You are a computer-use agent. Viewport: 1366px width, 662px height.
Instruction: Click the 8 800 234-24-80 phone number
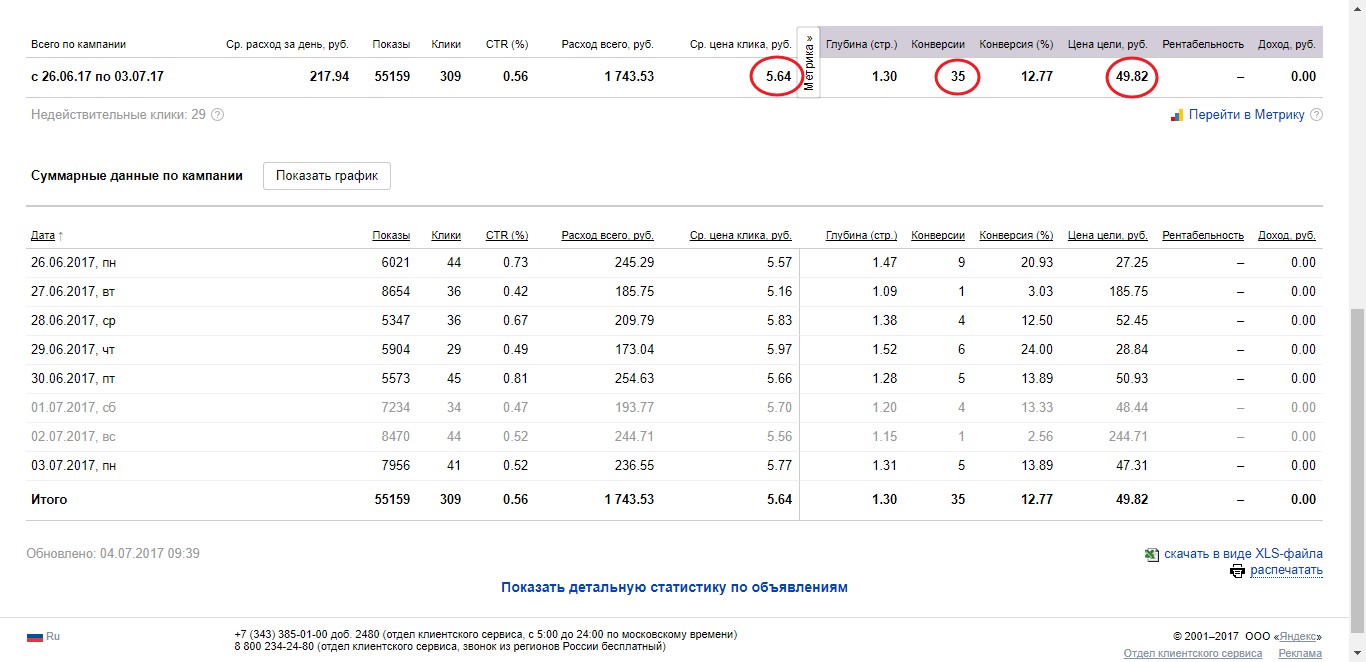tap(274, 646)
